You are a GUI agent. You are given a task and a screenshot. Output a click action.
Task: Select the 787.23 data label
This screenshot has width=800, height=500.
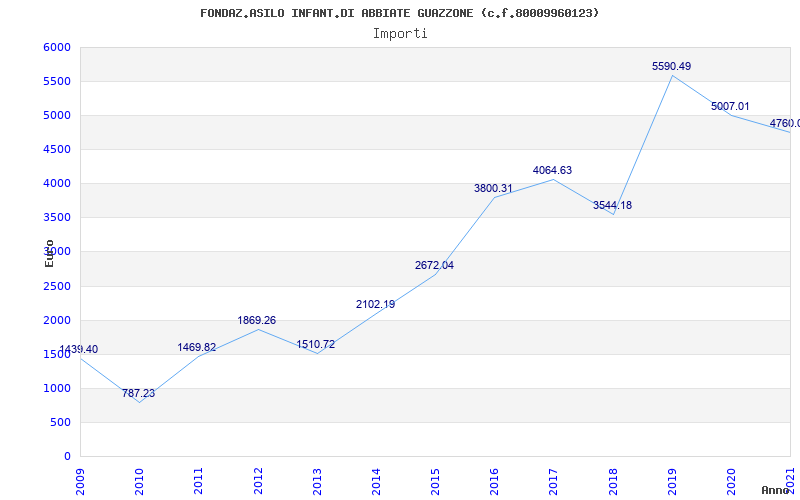point(138,393)
